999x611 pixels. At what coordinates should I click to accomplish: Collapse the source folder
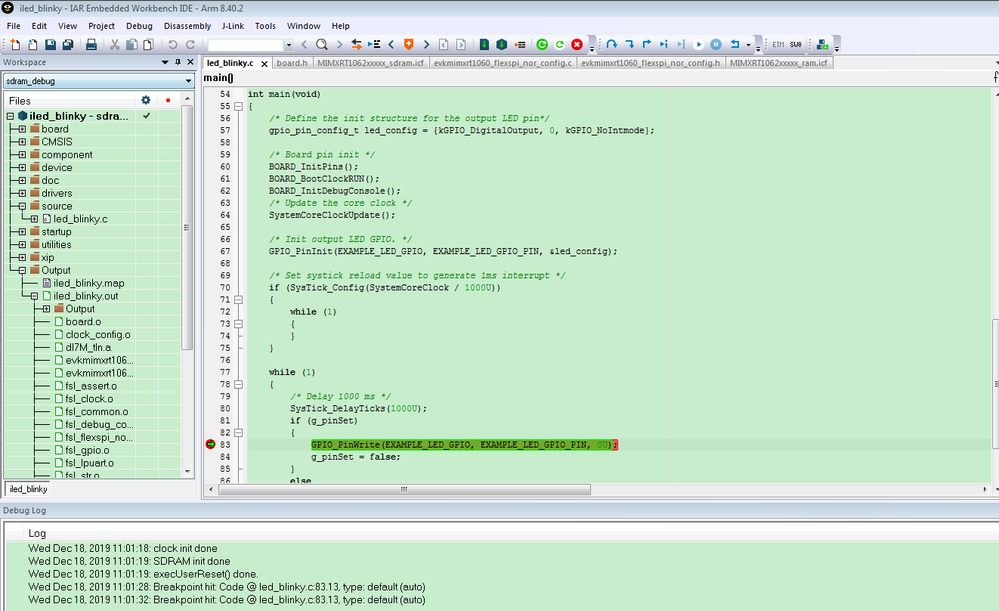(x=22, y=206)
